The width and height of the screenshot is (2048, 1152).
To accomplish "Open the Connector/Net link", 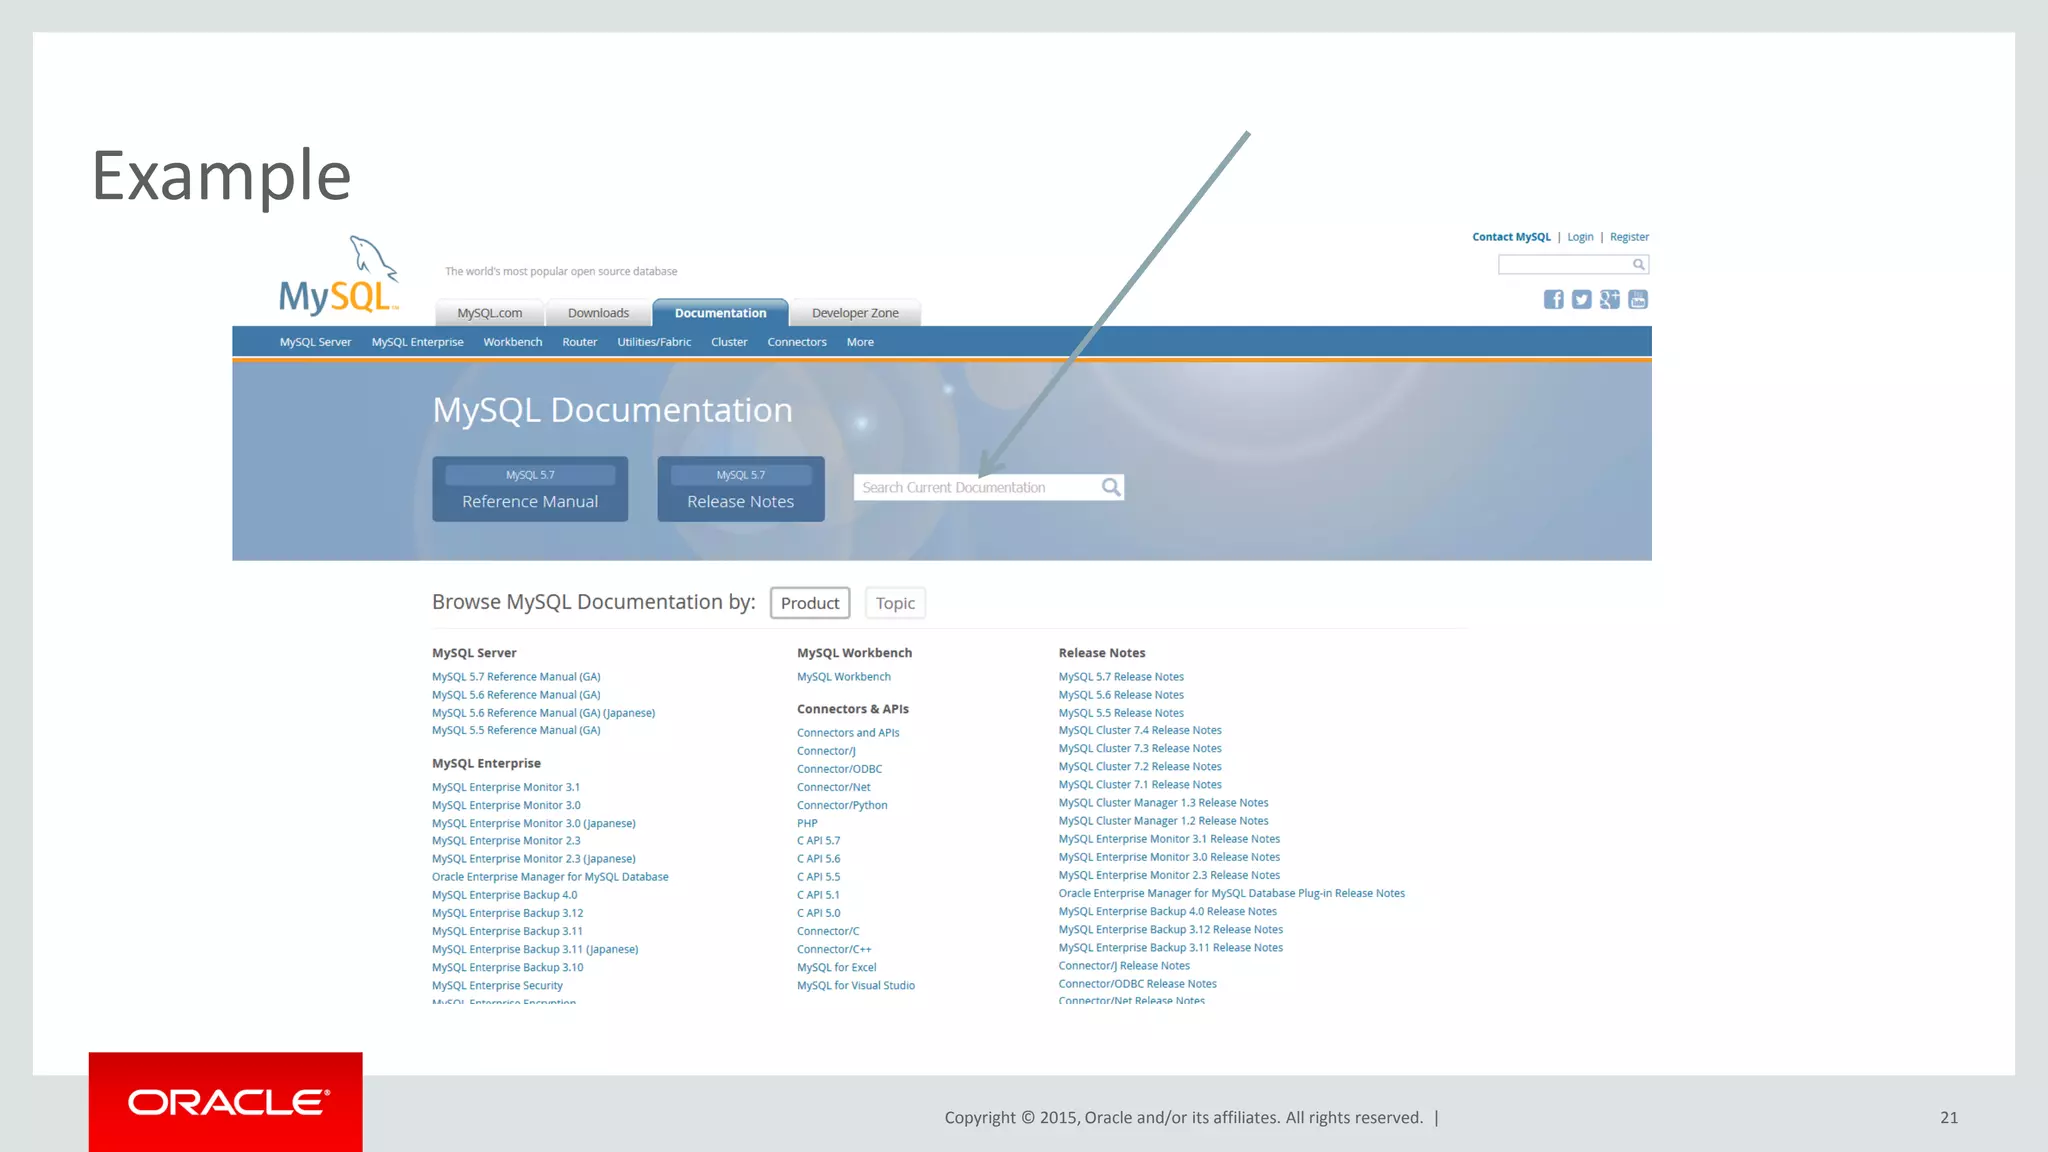I will point(833,787).
